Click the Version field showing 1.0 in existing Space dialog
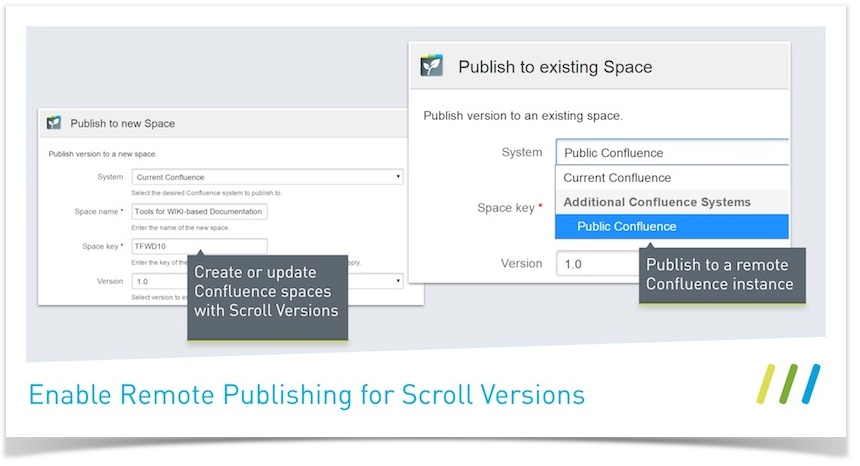 [598, 264]
